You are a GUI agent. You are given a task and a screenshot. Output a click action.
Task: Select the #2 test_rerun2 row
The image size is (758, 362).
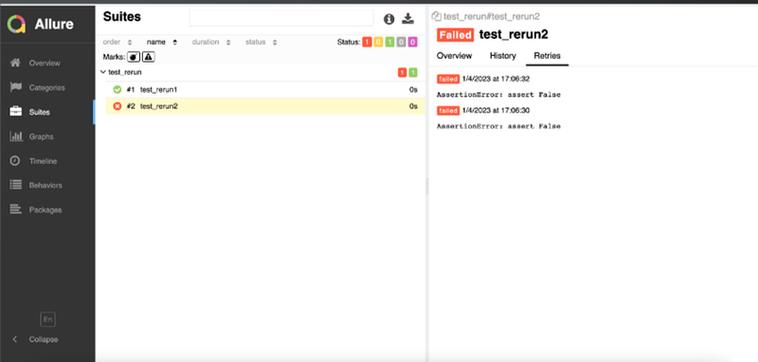point(265,106)
